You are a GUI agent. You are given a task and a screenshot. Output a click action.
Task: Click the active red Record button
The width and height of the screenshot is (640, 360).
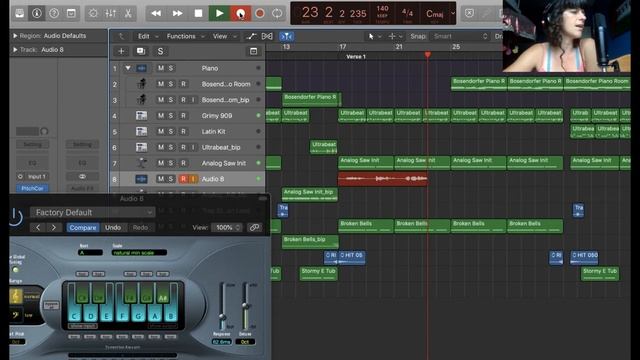tap(240, 13)
